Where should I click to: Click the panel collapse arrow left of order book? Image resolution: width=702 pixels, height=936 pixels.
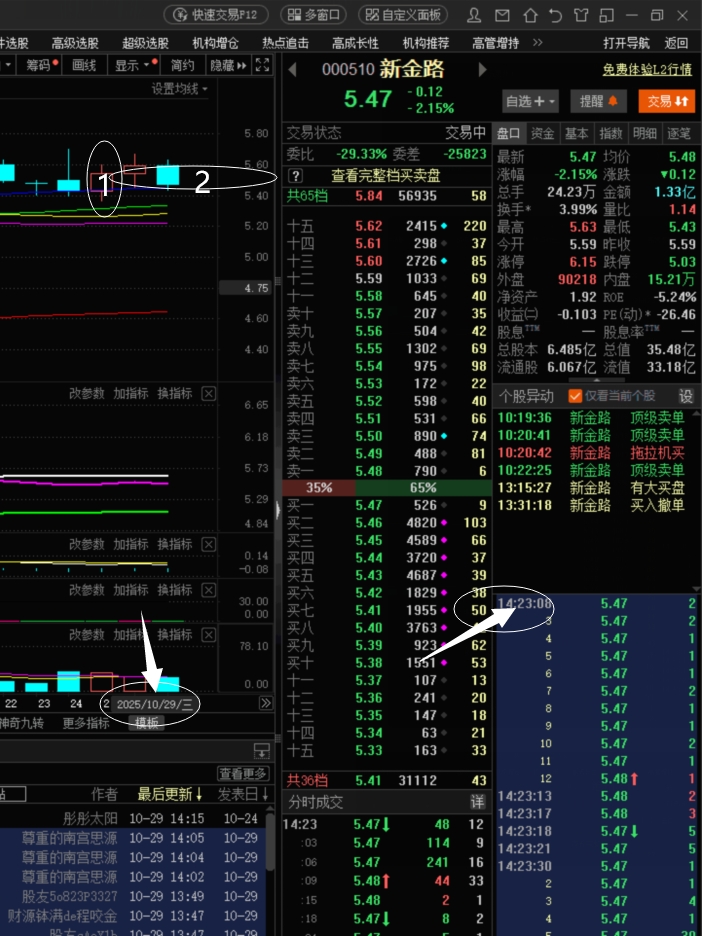point(278,510)
